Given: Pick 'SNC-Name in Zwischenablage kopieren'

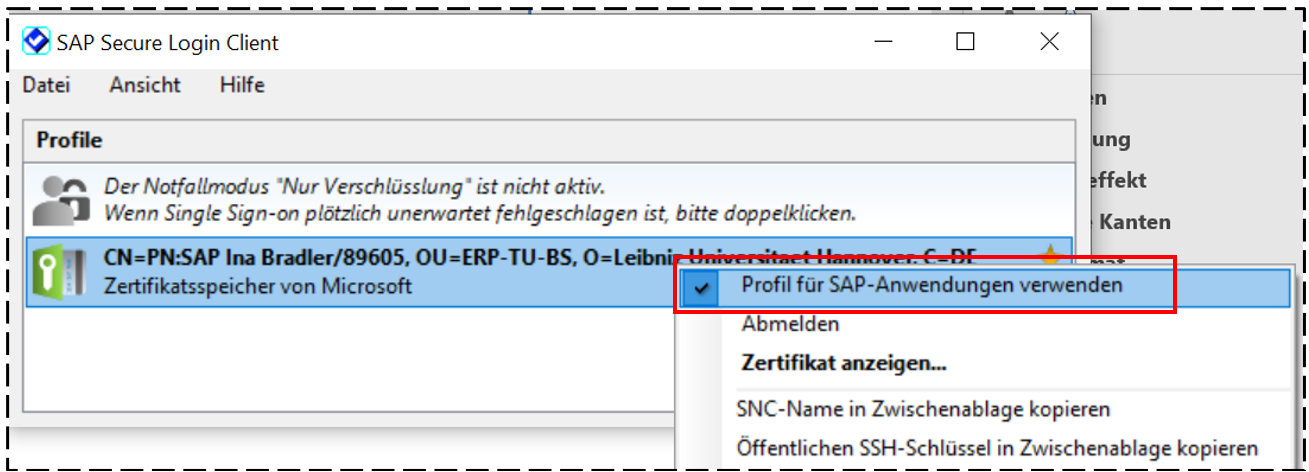Looking at the screenshot, I should 923,409.
